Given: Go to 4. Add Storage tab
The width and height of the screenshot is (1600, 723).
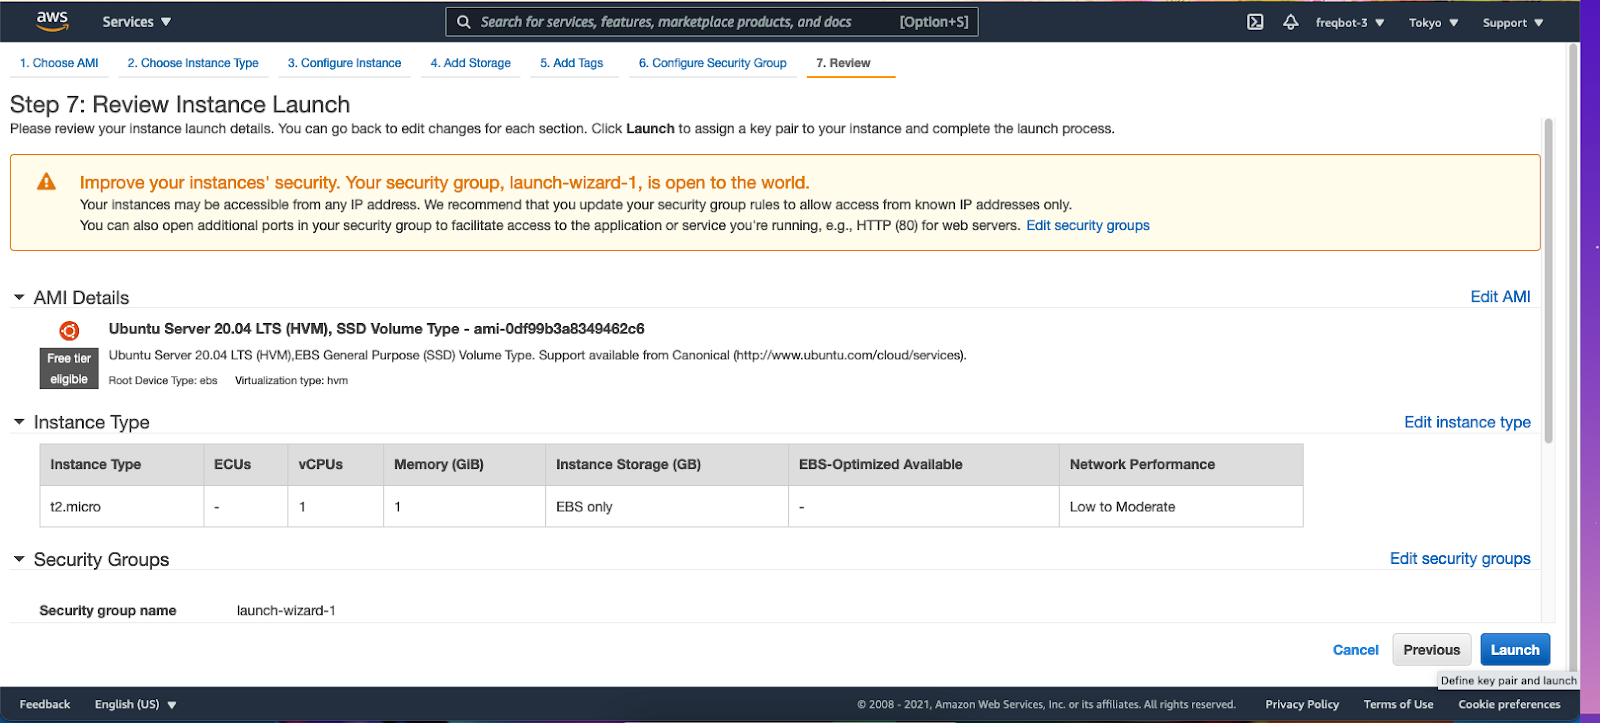Looking at the screenshot, I should (470, 63).
